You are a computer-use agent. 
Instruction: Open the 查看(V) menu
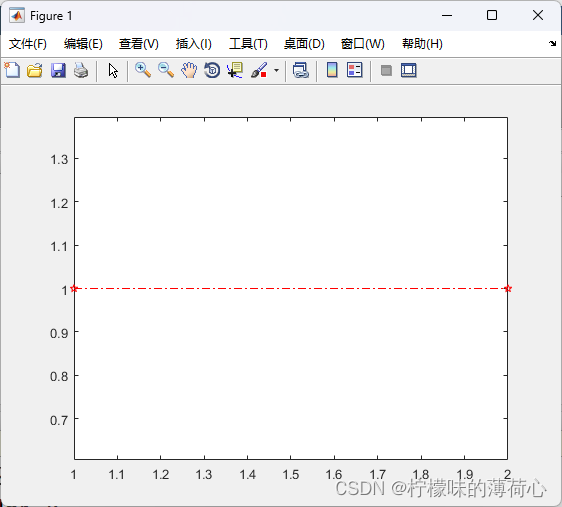click(x=139, y=44)
